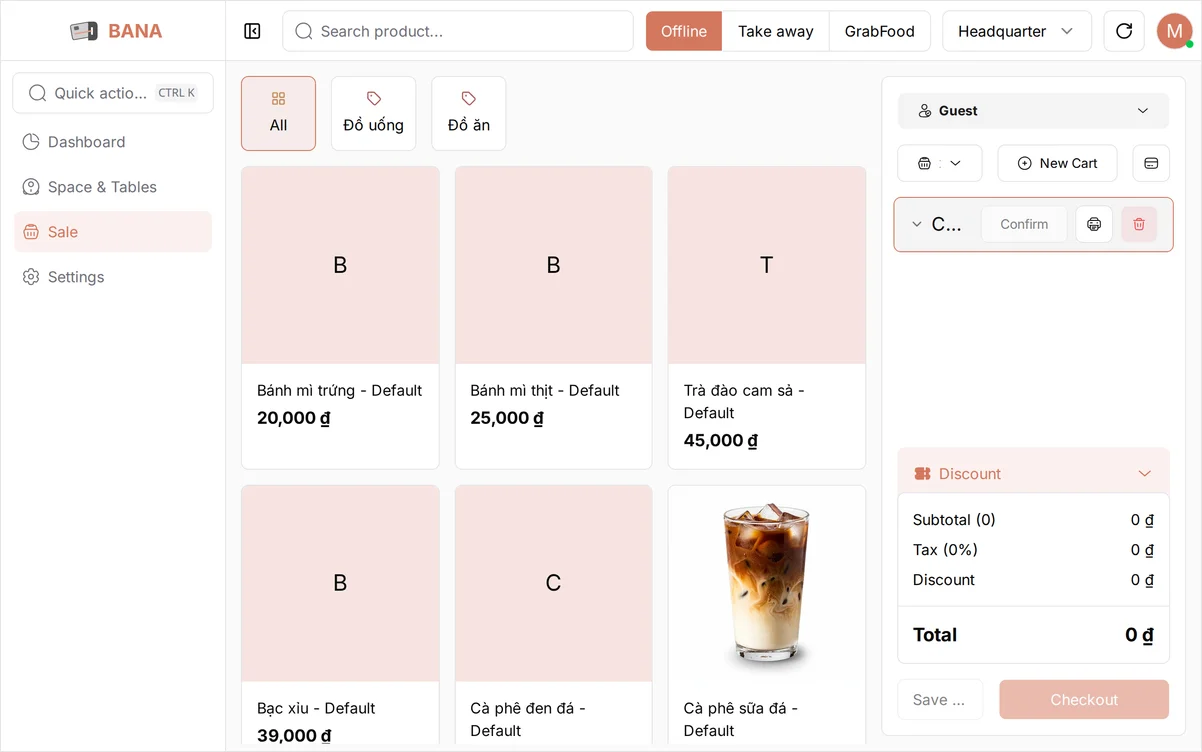Click the Discount ticket icon
The height and width of the screenshot is (752, 1202).
pos(922,474)
